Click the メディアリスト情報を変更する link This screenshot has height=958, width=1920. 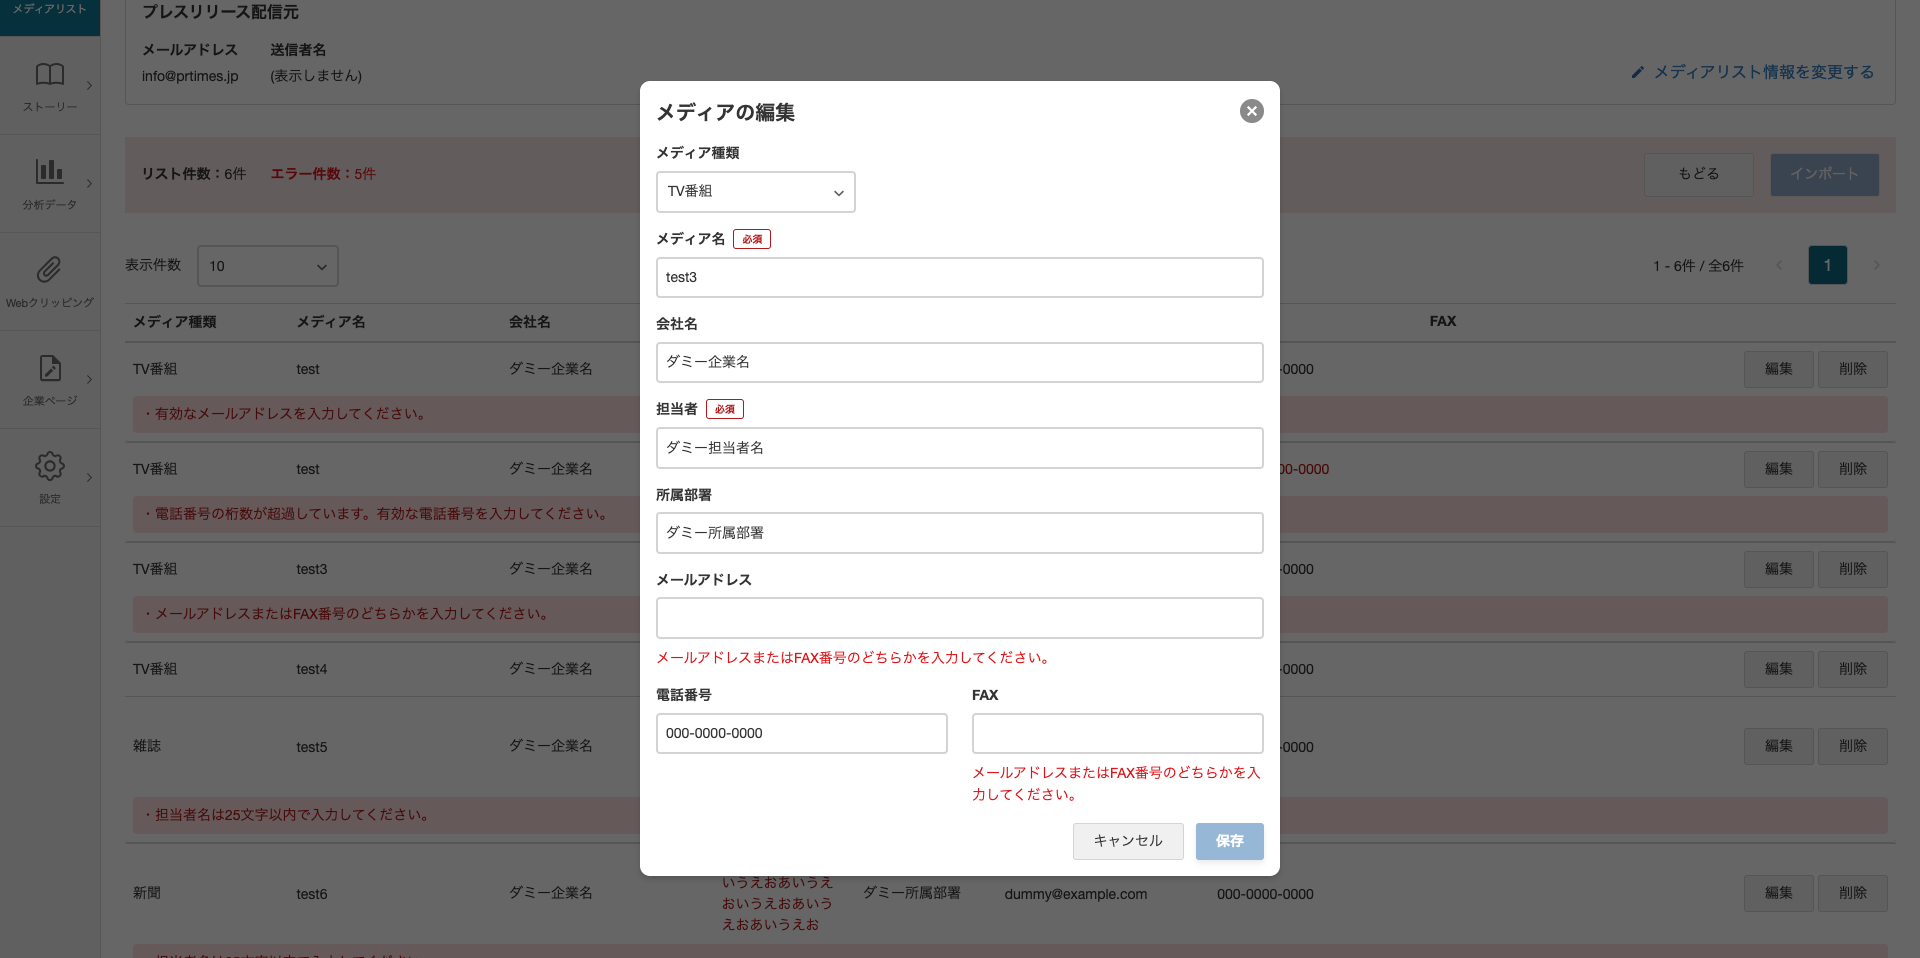tap(1763, 72)
